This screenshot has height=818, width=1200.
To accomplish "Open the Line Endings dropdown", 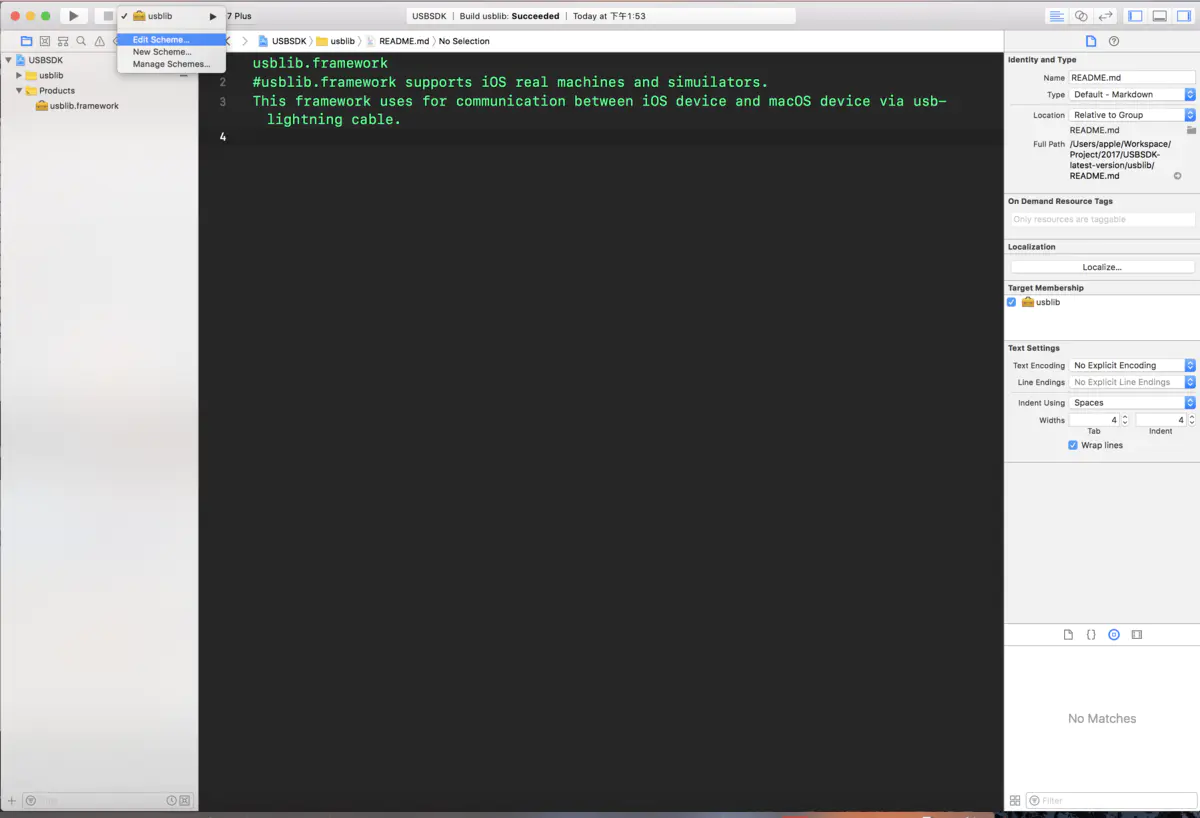I will tap(1132, 382).
